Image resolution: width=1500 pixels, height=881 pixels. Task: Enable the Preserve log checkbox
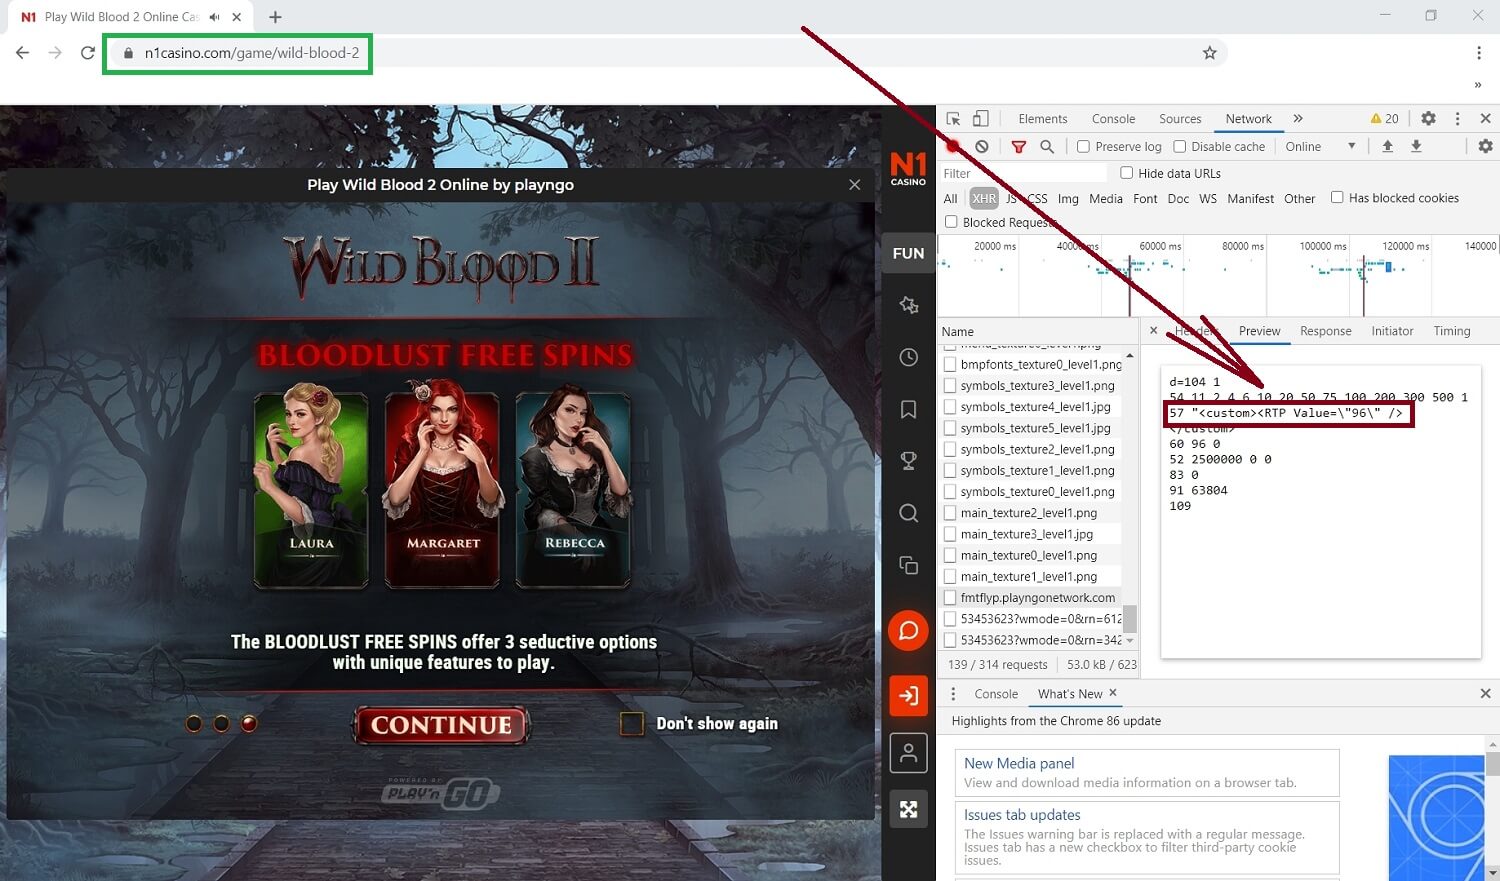point(1083,146)
